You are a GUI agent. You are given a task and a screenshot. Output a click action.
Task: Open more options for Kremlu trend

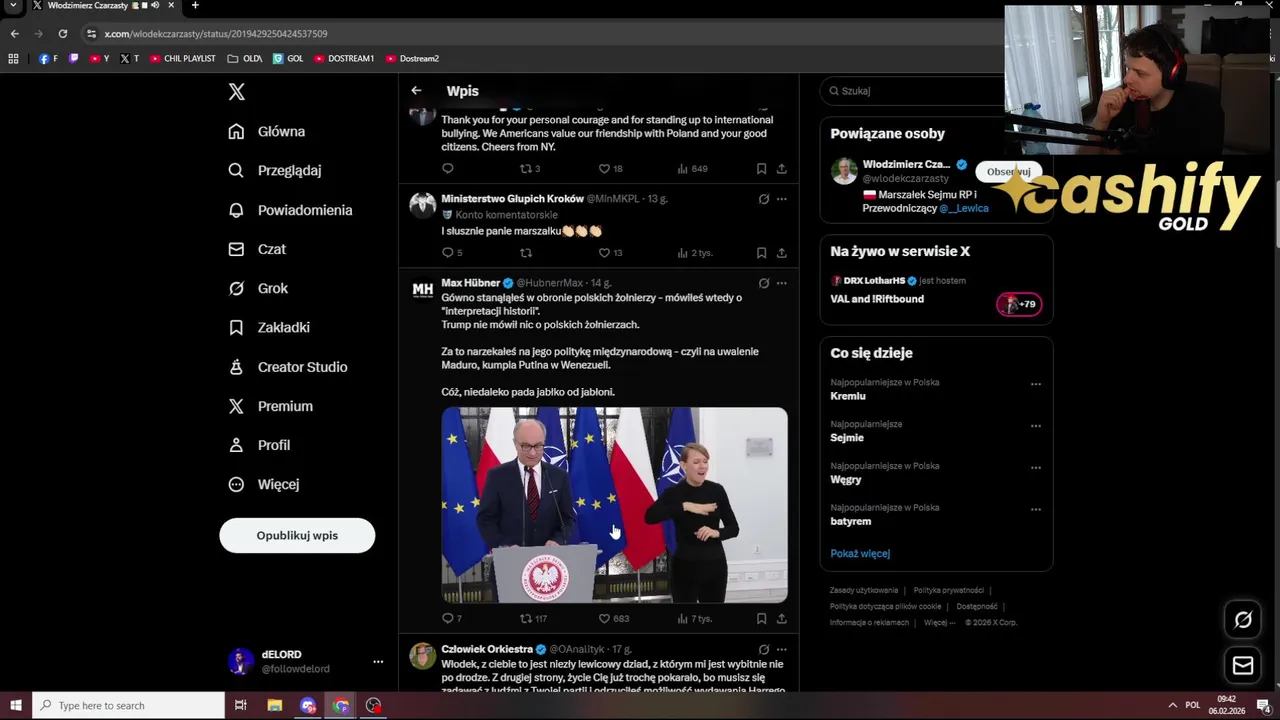tap(1036, 384)
